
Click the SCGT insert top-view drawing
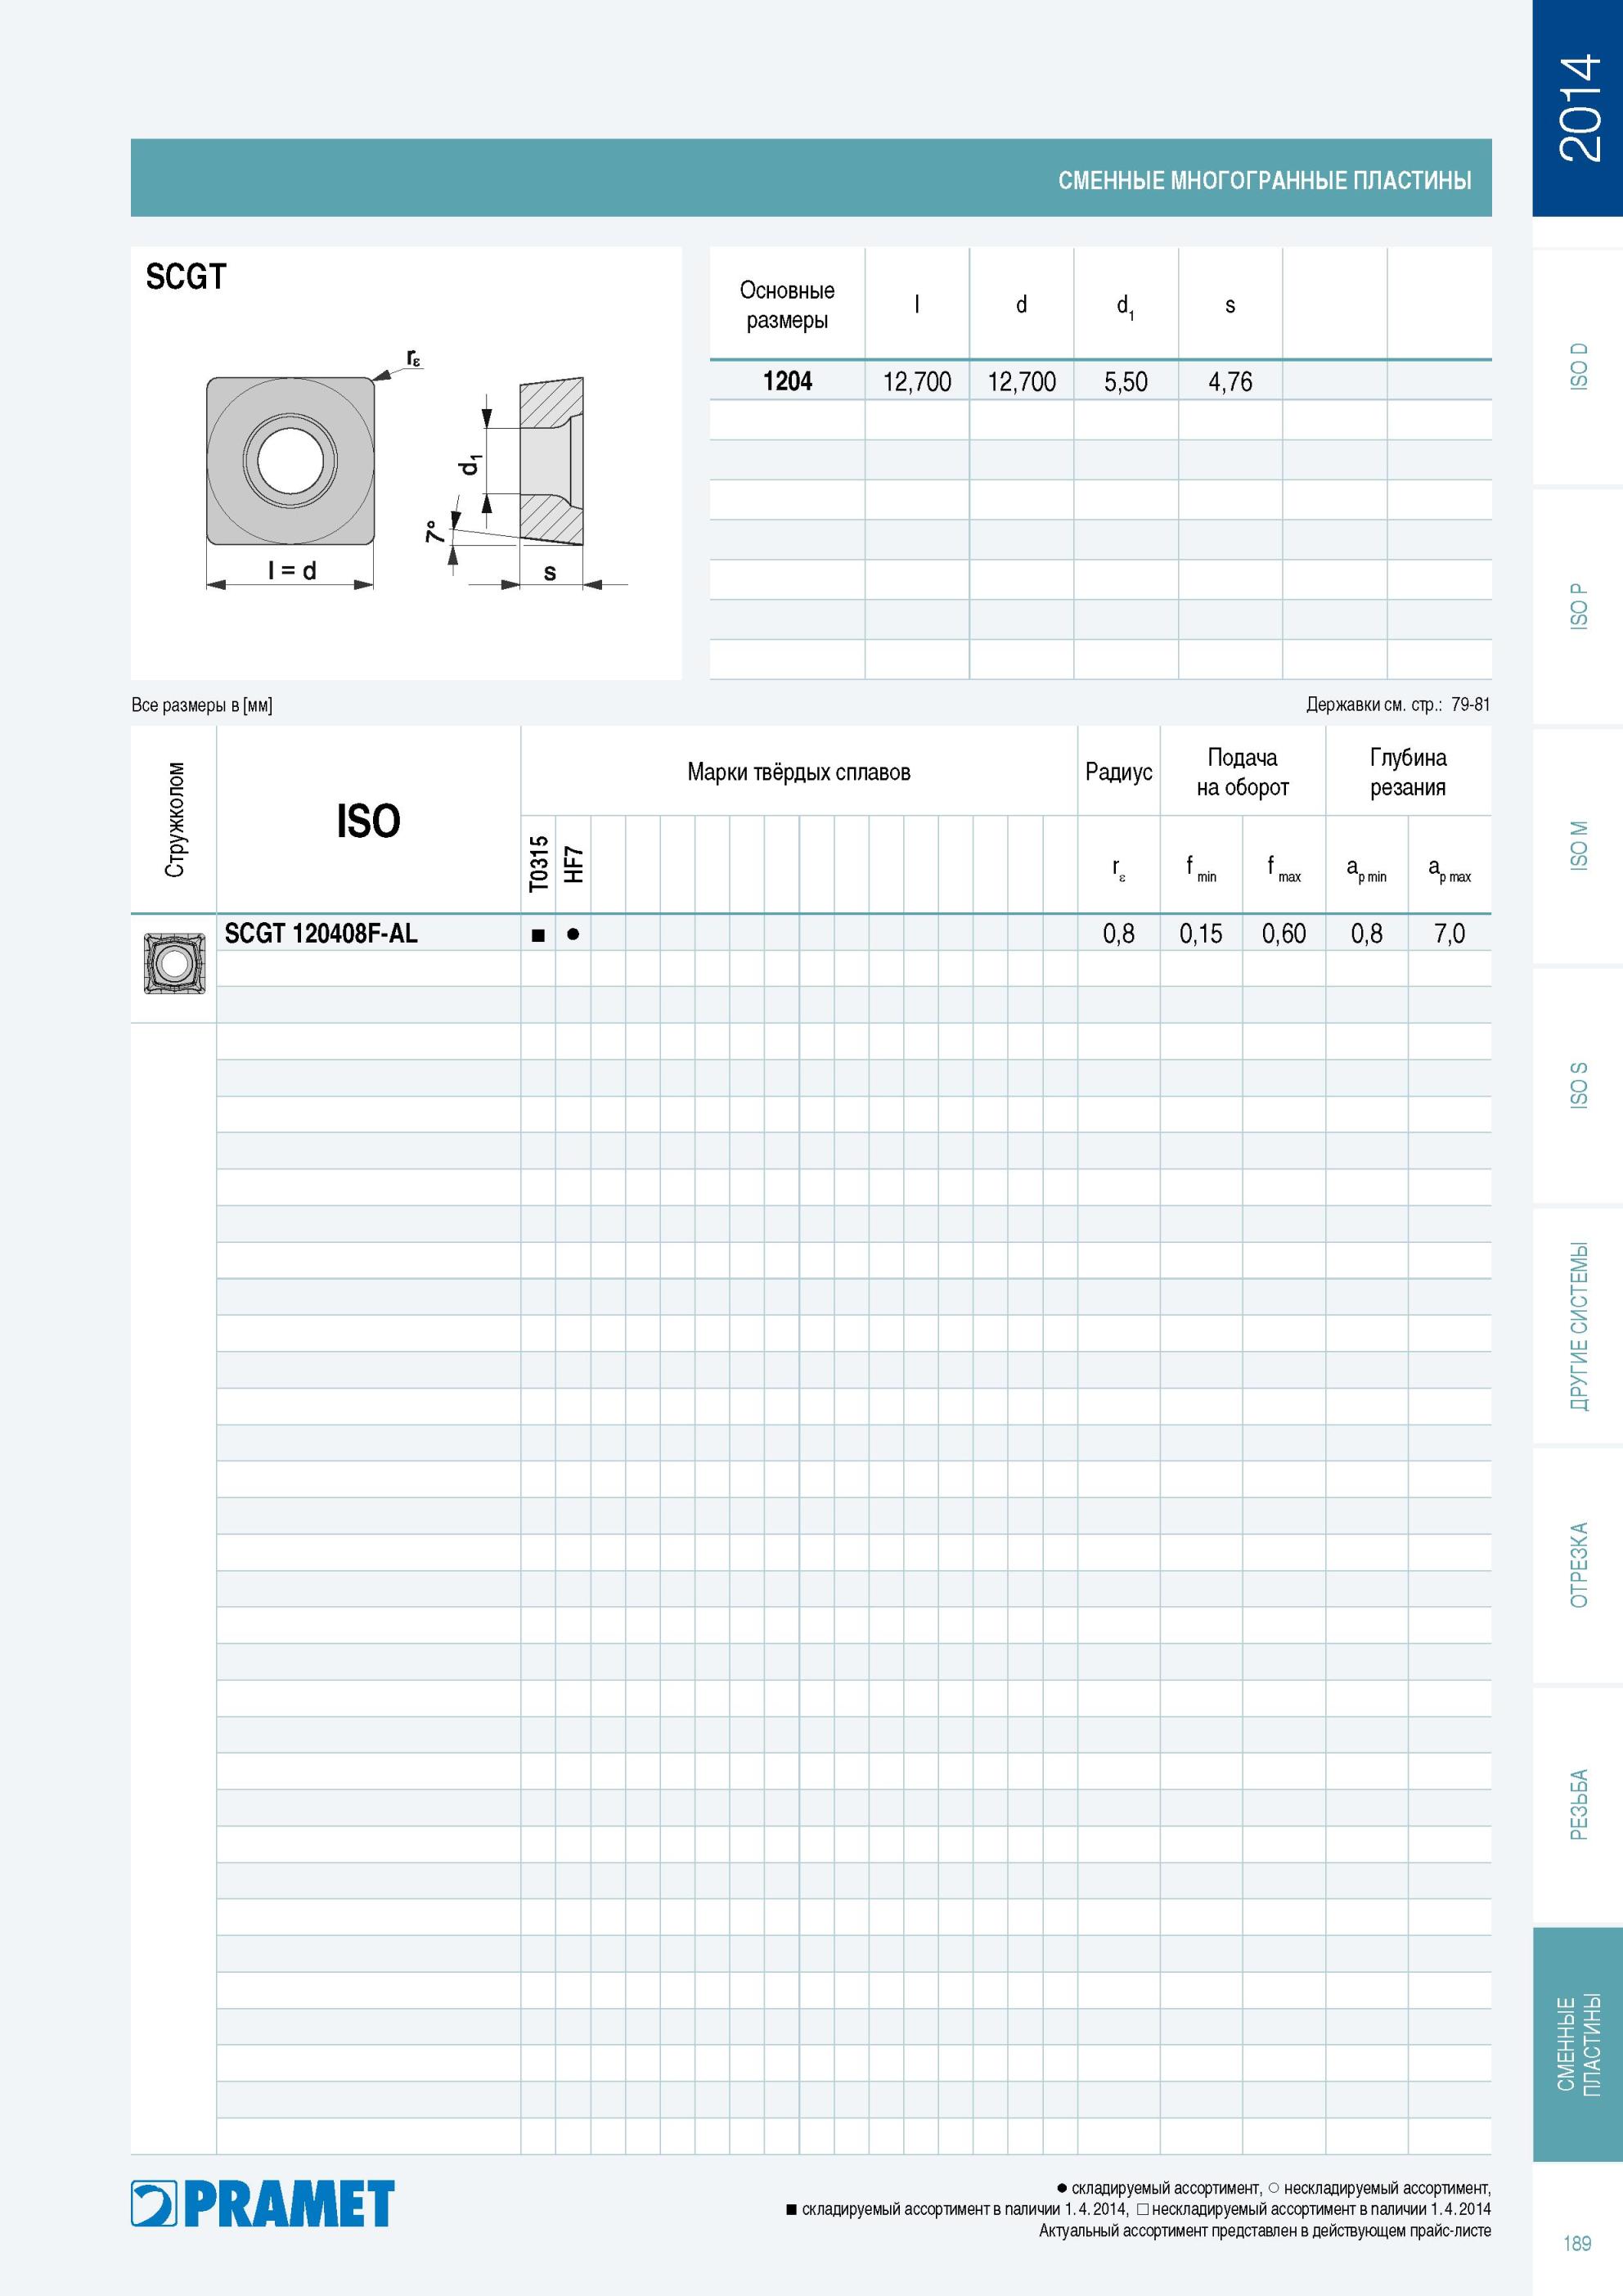pyautogui.click(x=290, y=461)
